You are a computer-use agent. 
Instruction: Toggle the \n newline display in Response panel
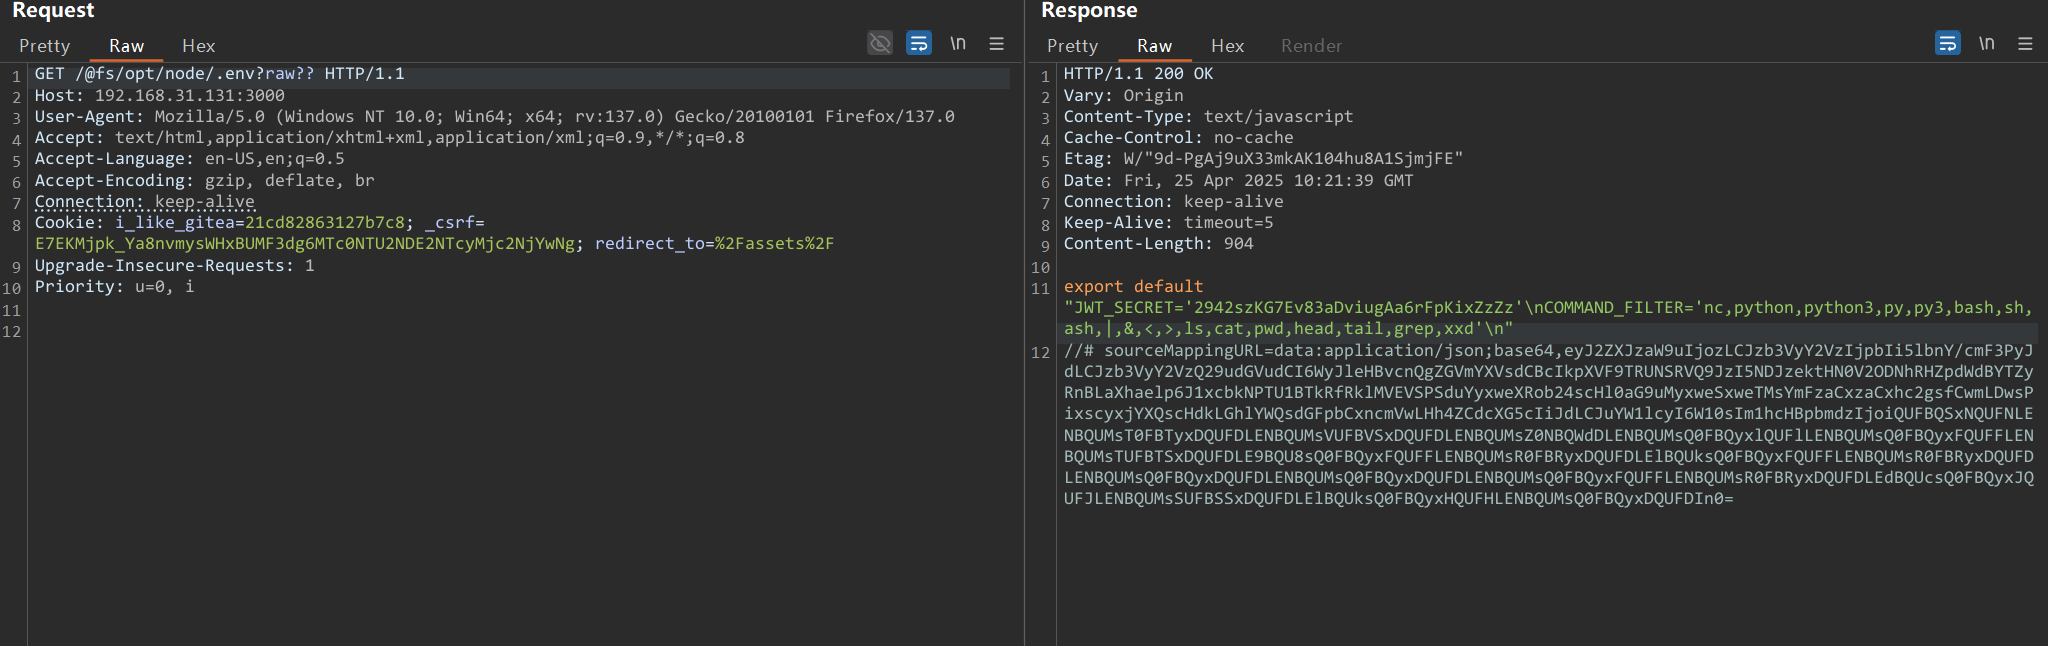[1987, 43]
